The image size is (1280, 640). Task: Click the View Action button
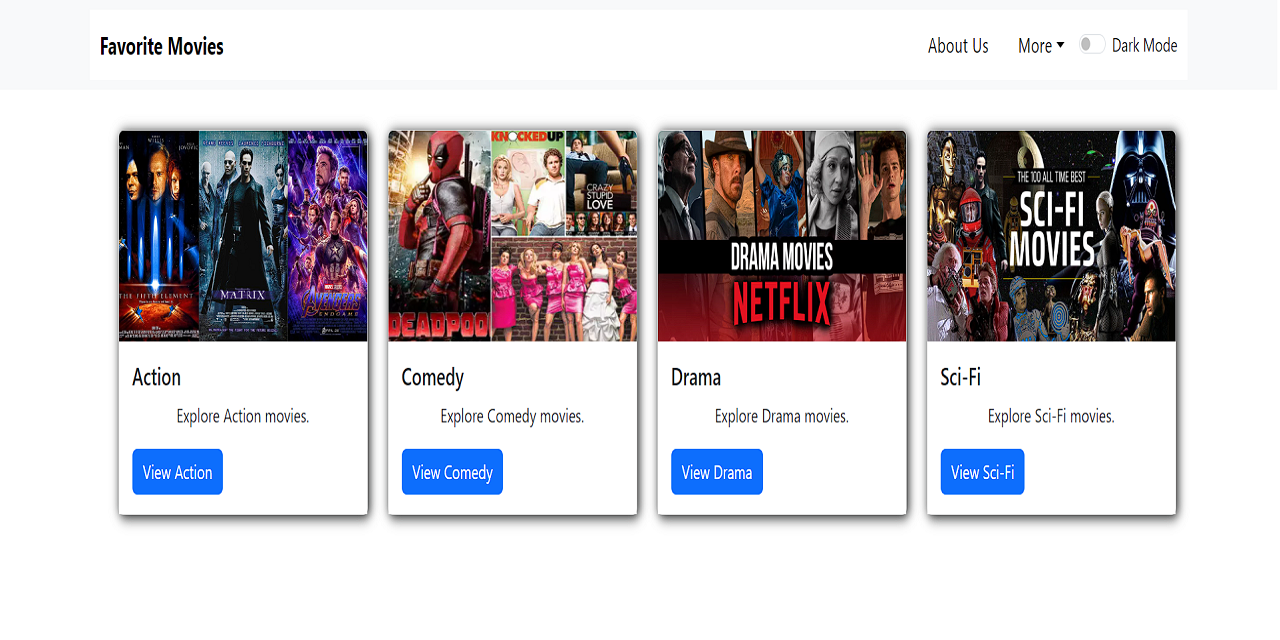coord(177,471)
